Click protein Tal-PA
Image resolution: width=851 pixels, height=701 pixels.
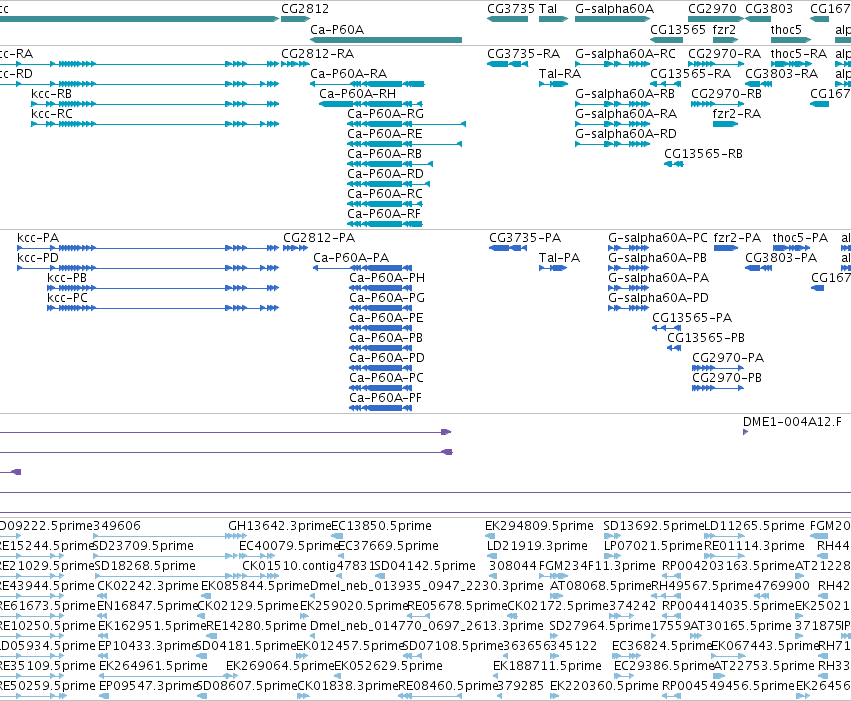tap(560, 258)
